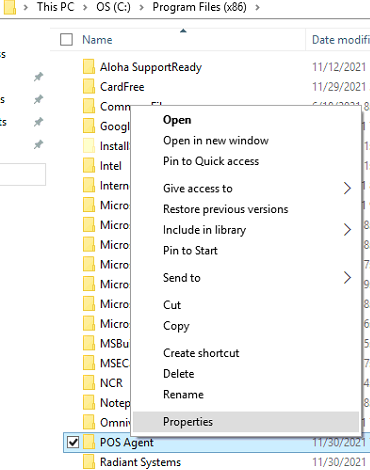Select the Aloha SupportReady folder icon
Screen dimensions: 370x470
89,67
